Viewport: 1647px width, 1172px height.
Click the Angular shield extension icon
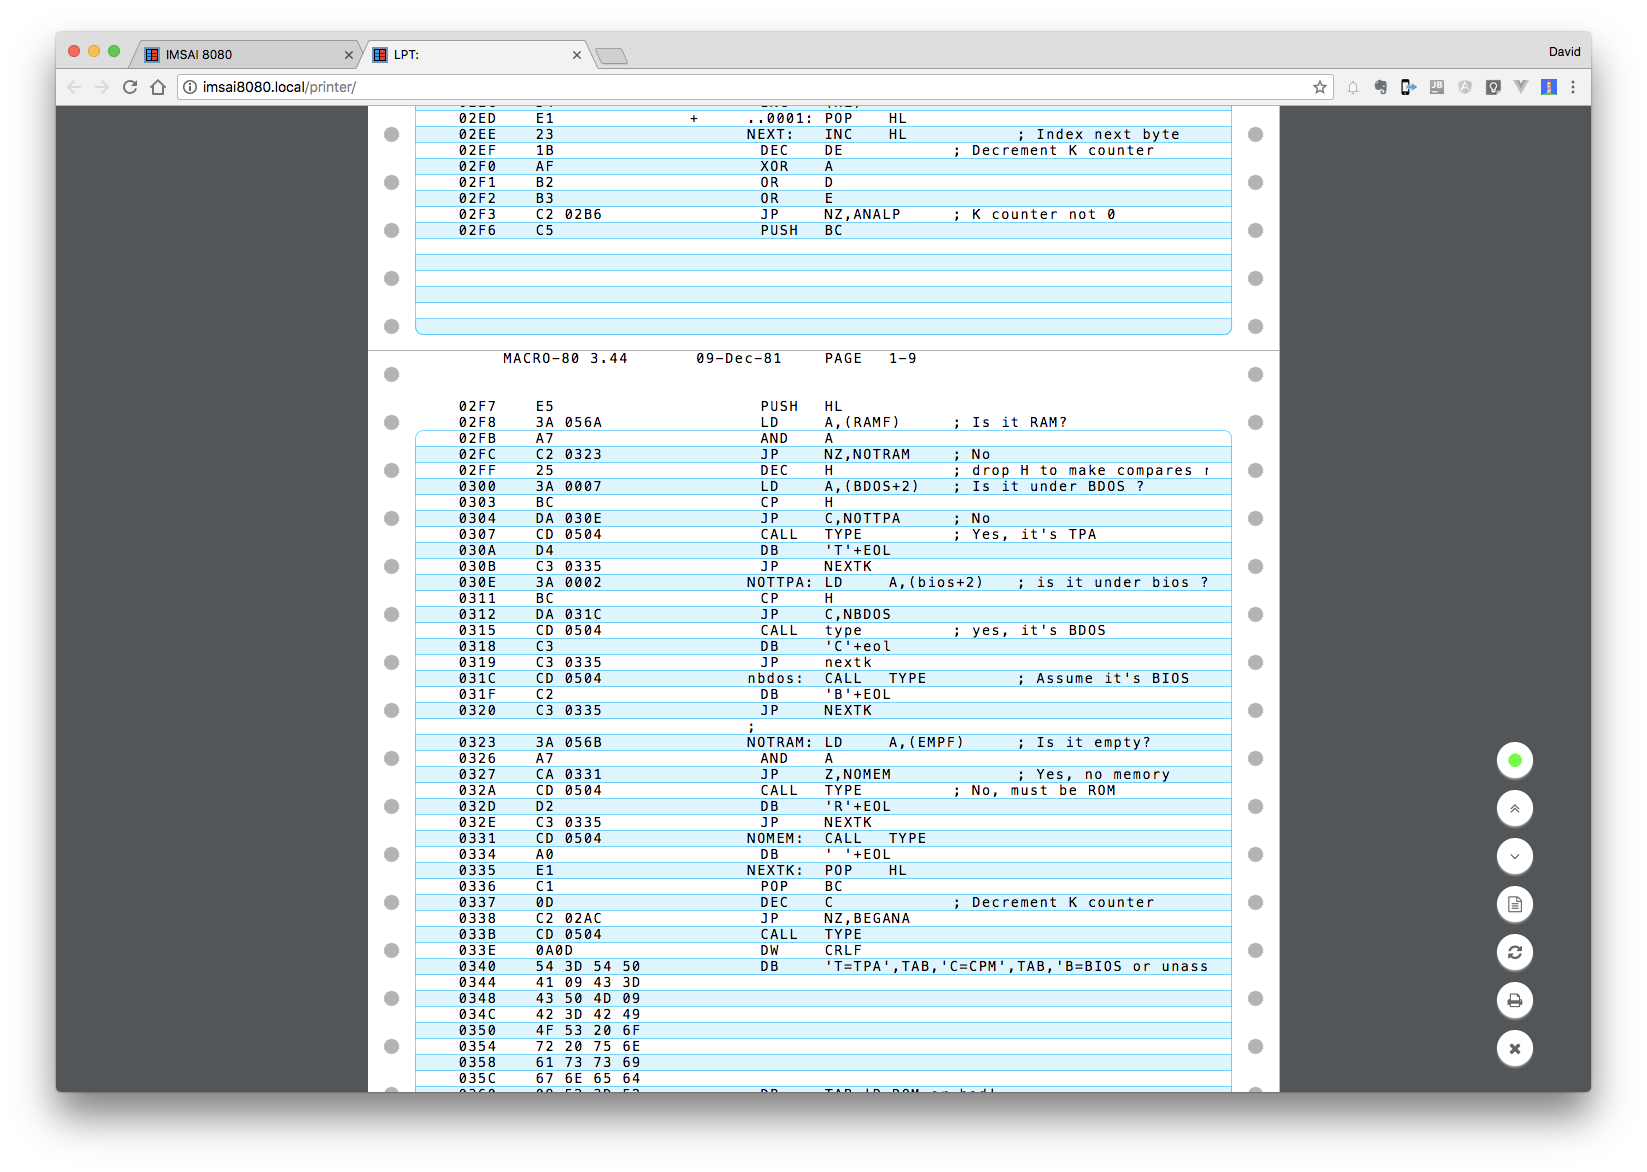[1464, 87]
